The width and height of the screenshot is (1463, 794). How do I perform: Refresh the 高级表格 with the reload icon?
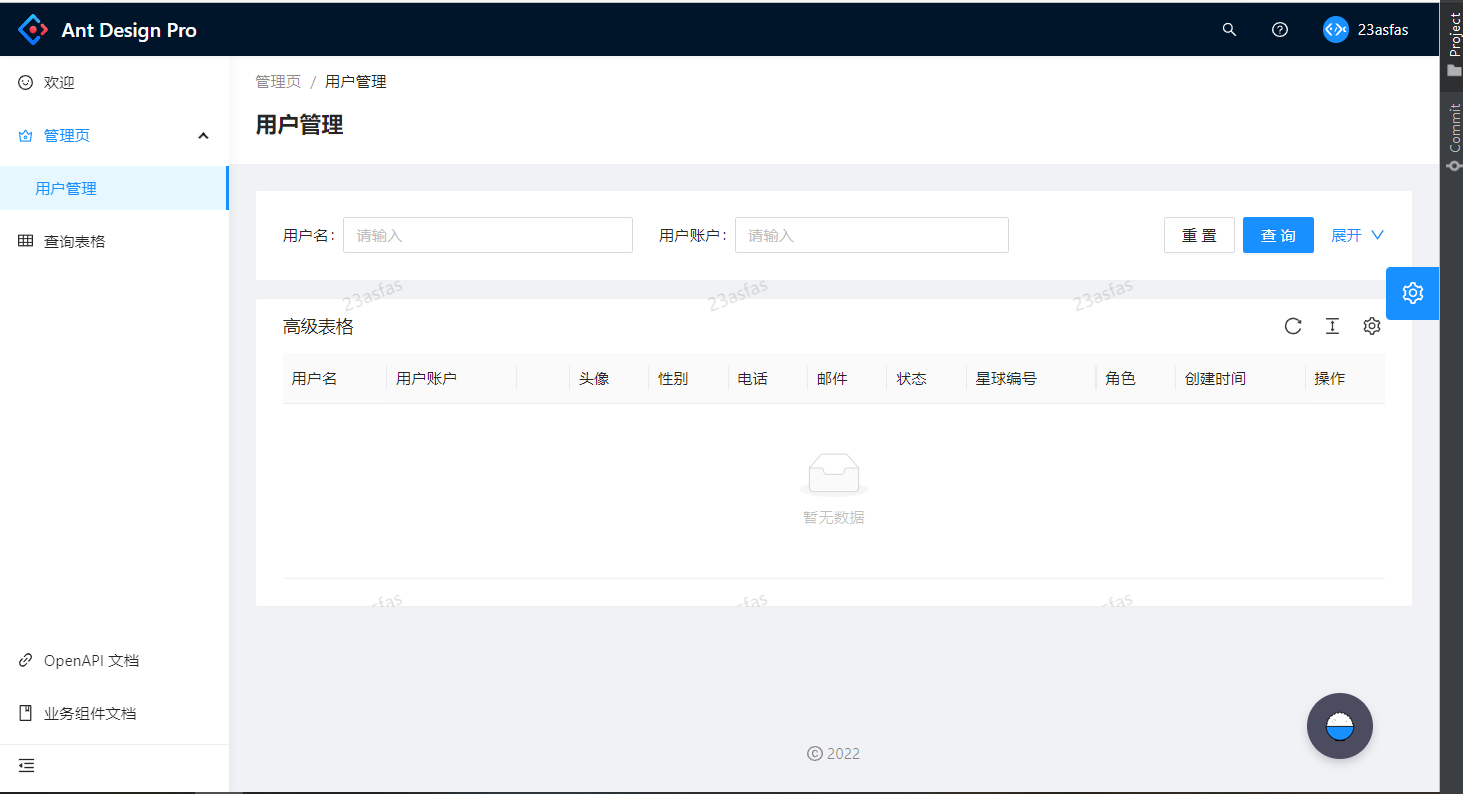point(1293,326)
